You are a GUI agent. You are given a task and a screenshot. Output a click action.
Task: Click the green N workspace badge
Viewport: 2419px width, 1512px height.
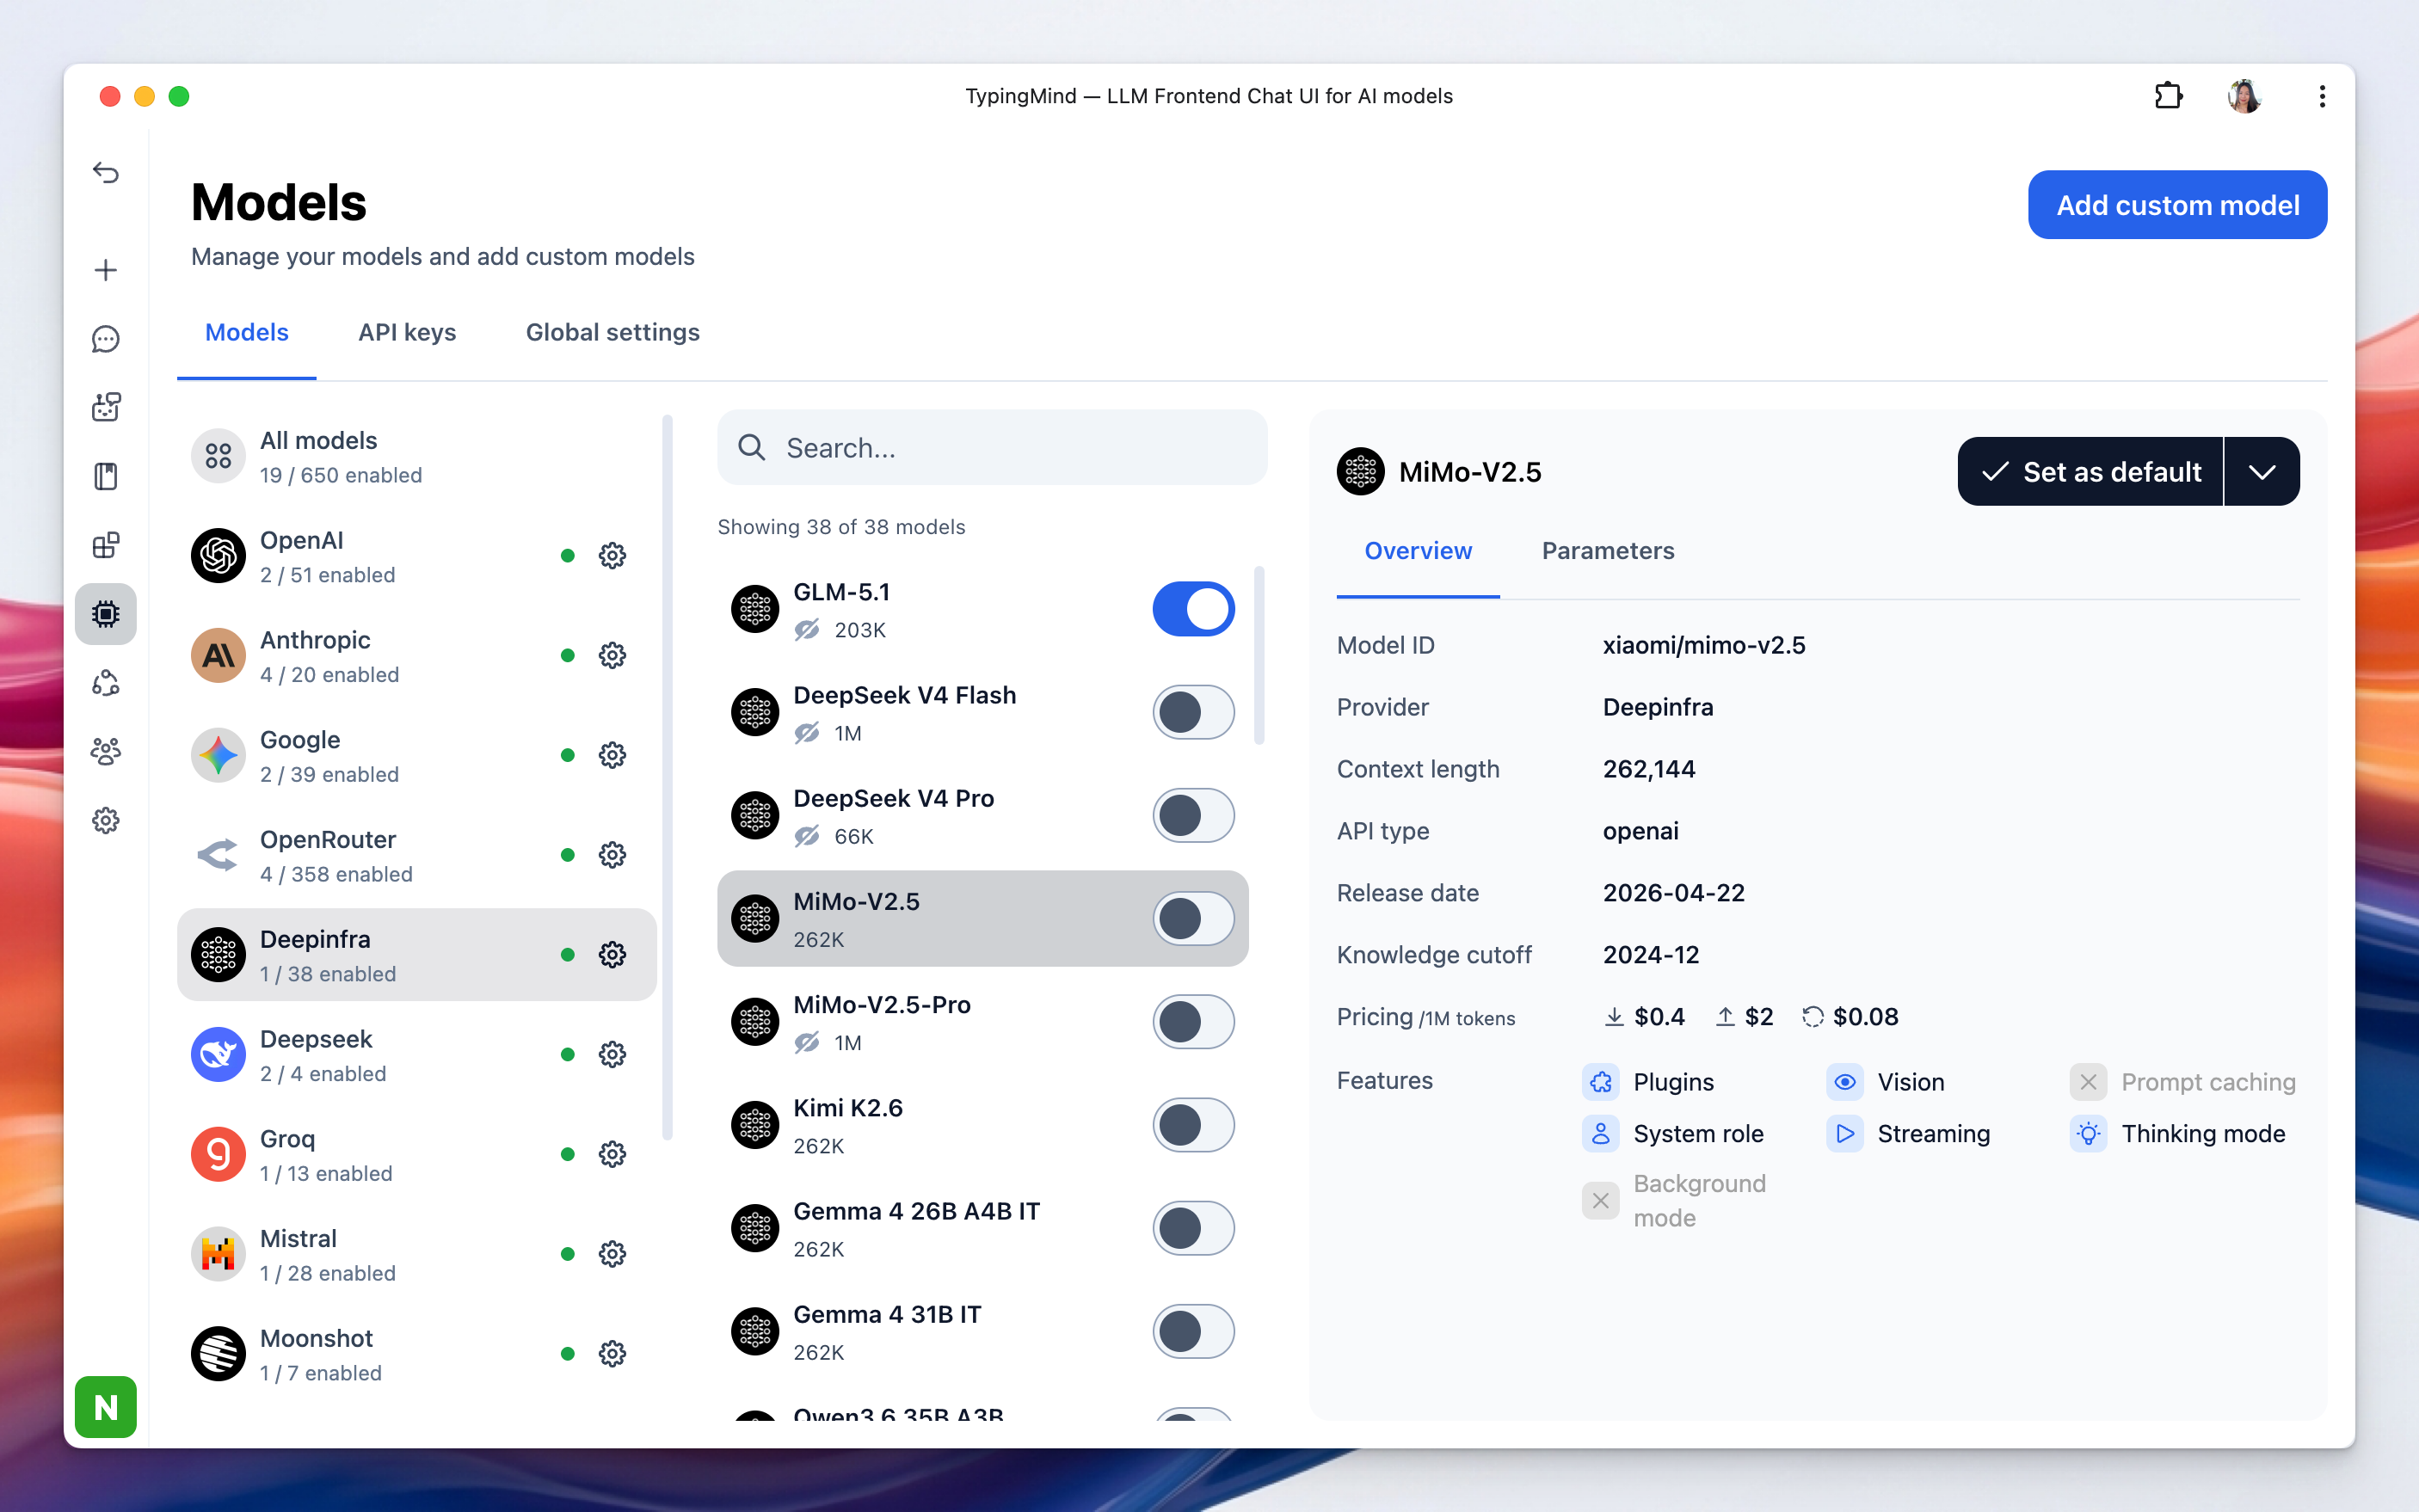pos(106,1407)
